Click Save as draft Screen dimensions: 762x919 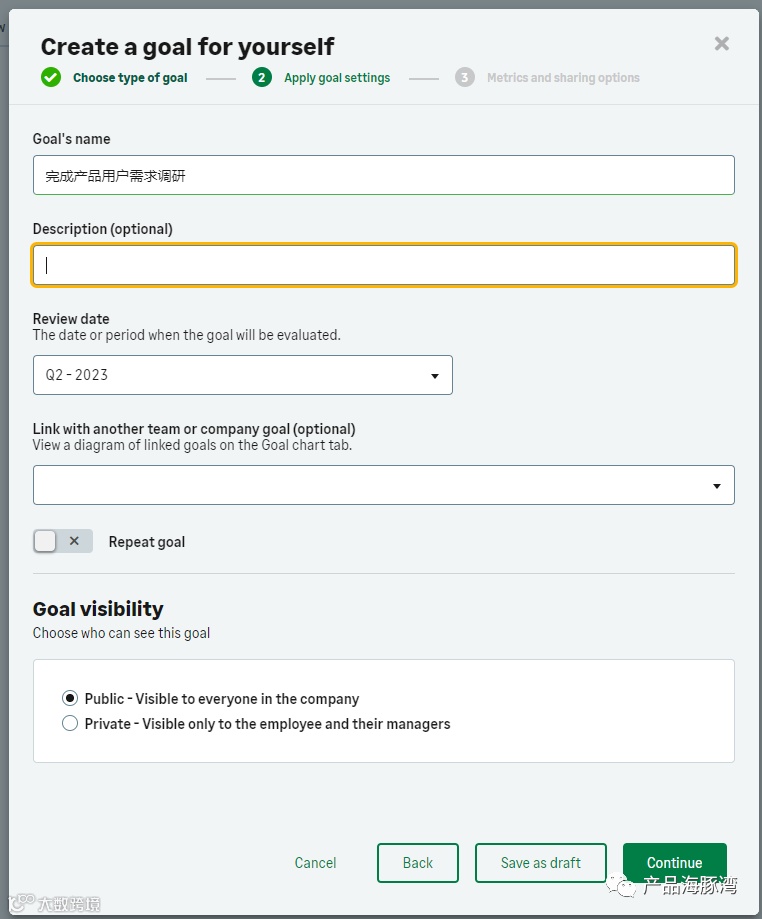point(540,863)
